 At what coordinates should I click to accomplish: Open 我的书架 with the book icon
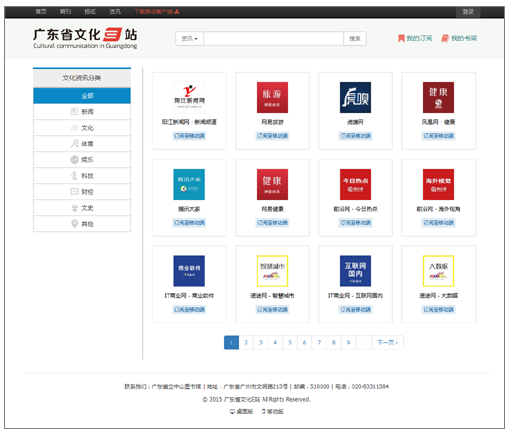(459, 38)
